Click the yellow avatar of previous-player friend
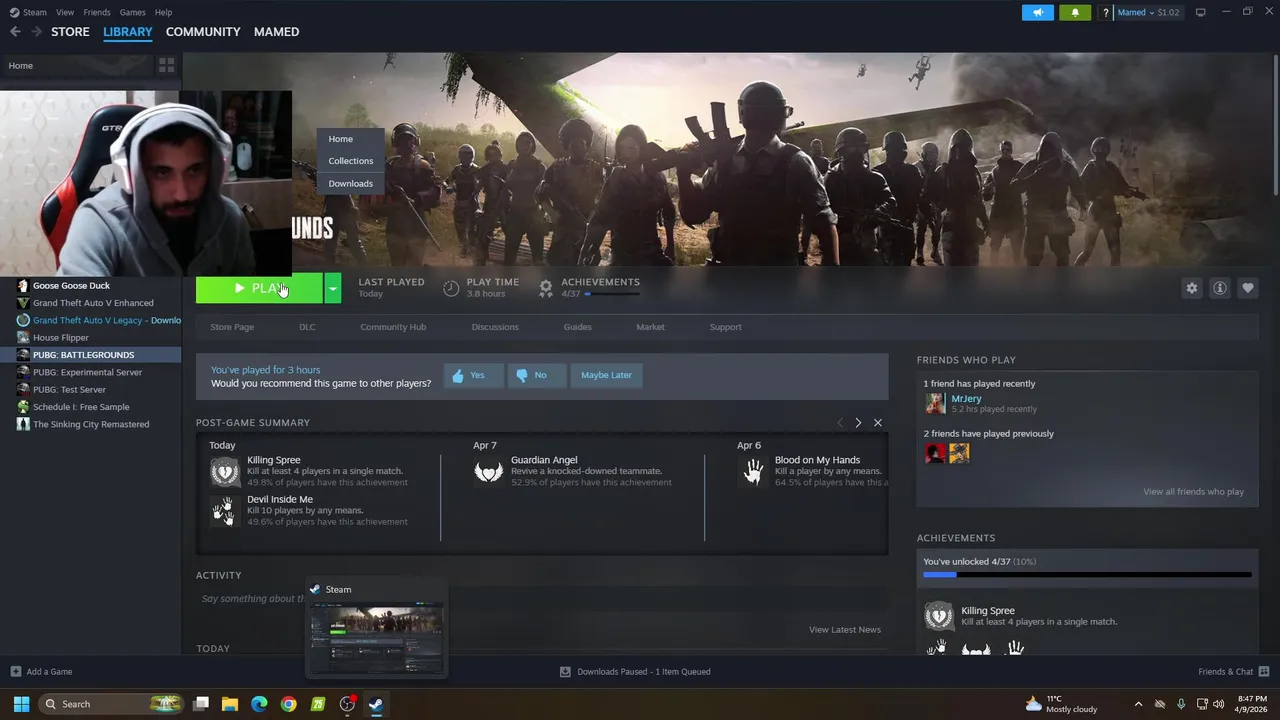1280x720 pixels. (959, 453)
